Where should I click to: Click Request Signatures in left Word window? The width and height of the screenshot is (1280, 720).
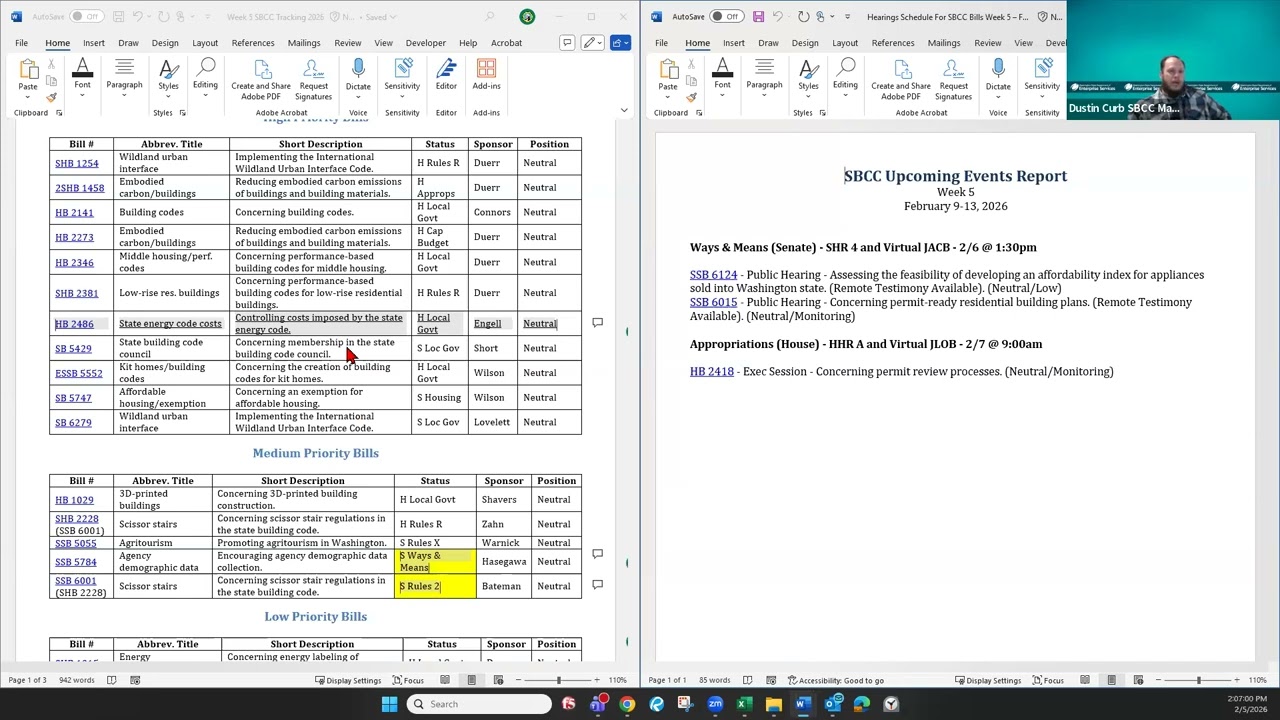tap(313, 78)
